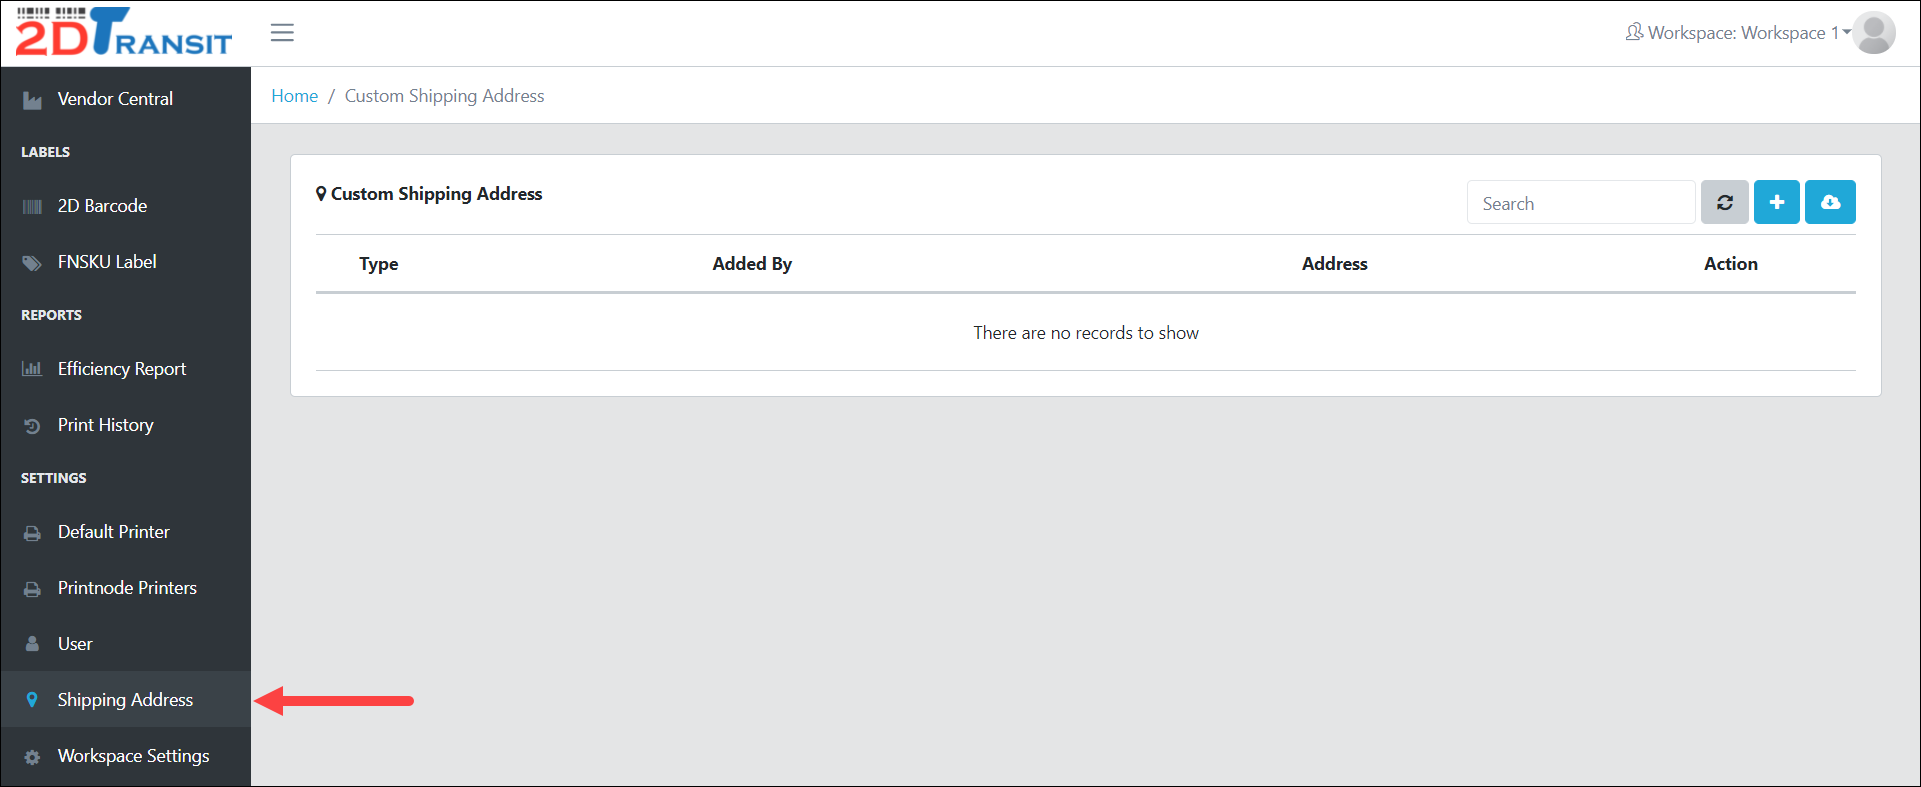Click the blue plus add-address button

[x=1776, y=203]
